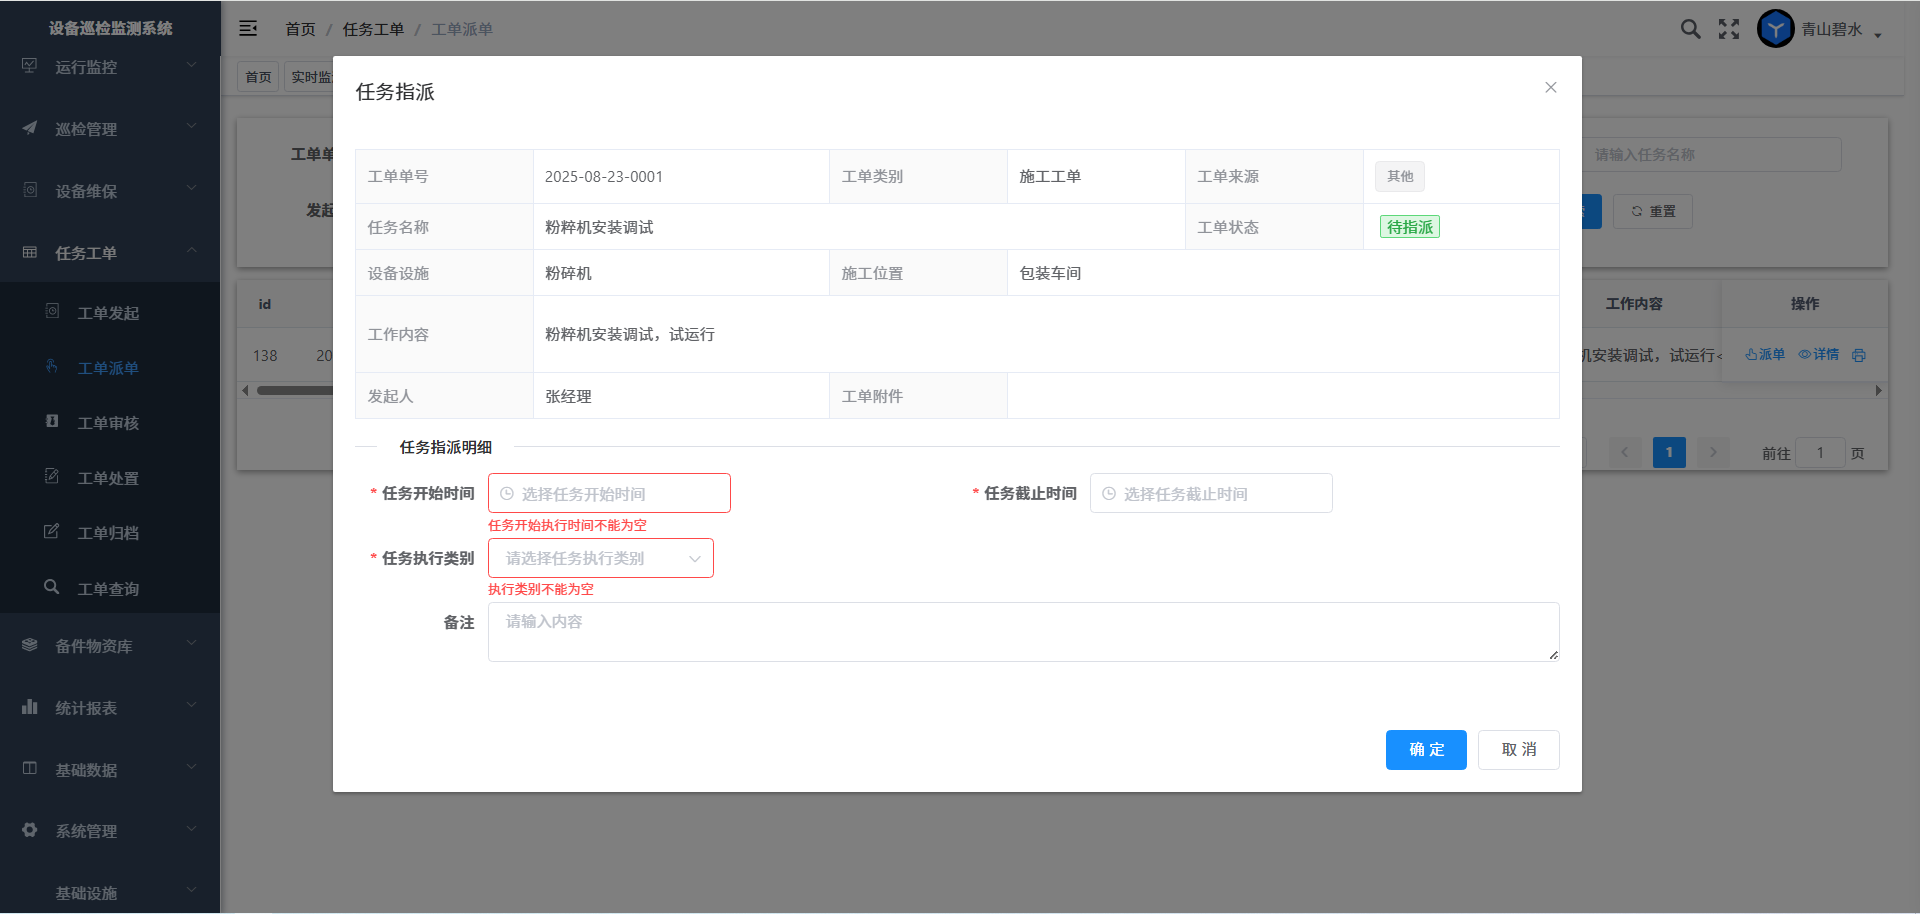Collapse sidebar with hamburger icon

[248, 29]
